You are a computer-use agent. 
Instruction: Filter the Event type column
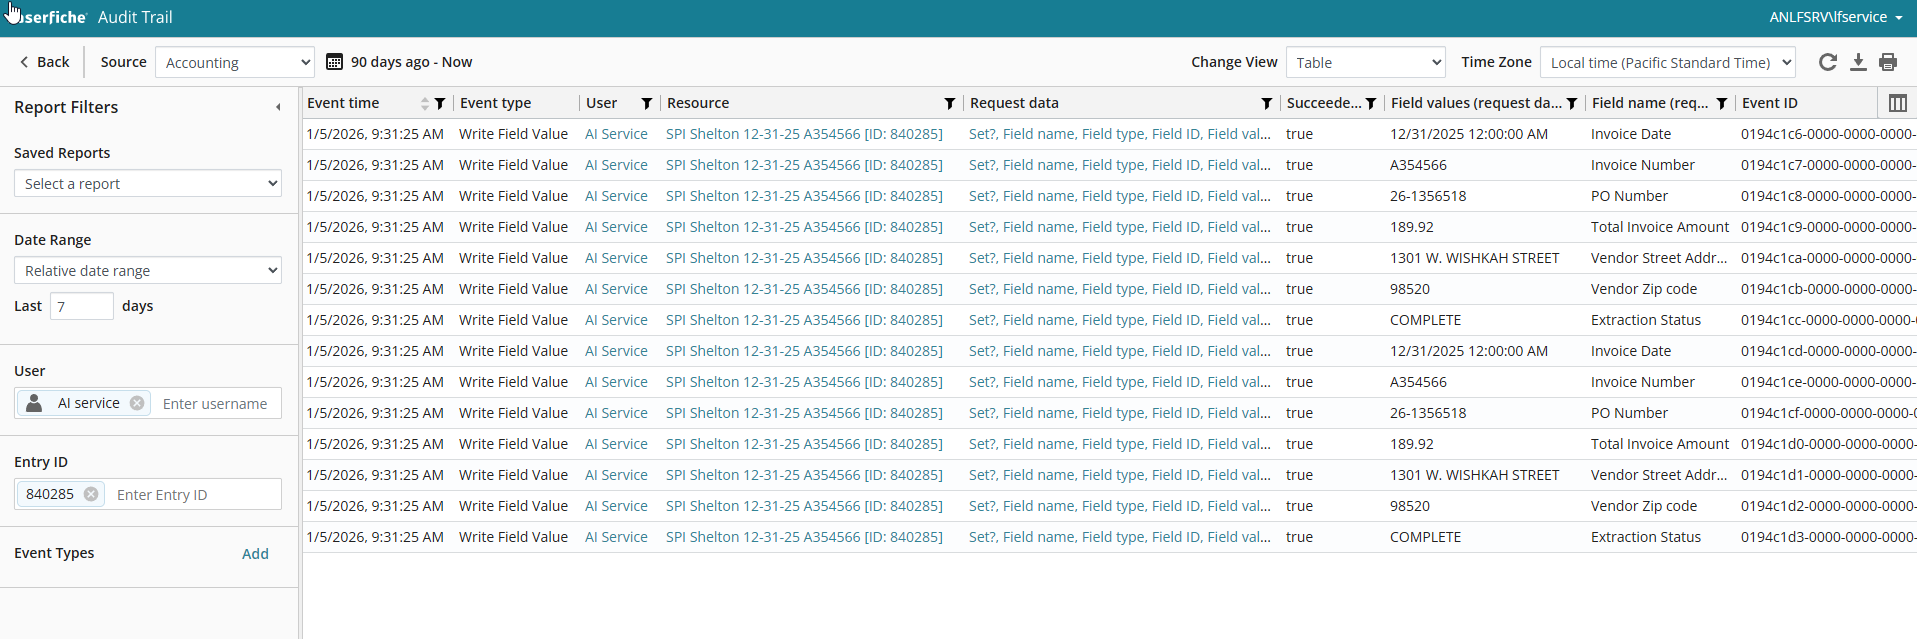pyautogui.click(x=440, y=104)
